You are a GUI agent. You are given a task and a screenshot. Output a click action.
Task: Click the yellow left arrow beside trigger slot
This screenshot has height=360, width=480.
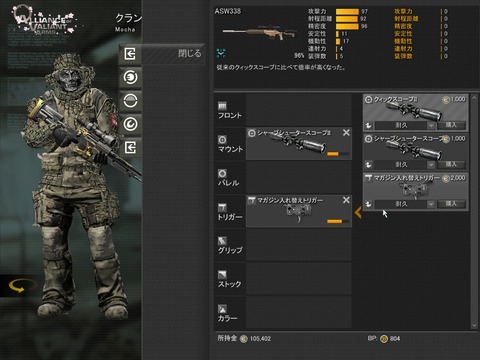(358, 212)
